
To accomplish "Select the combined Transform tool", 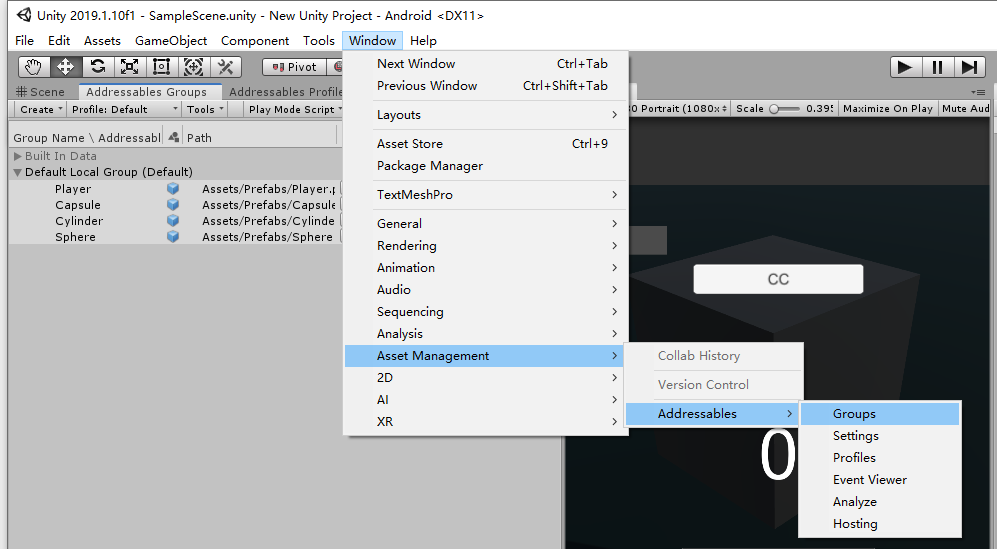I will (x=193, y=66).
